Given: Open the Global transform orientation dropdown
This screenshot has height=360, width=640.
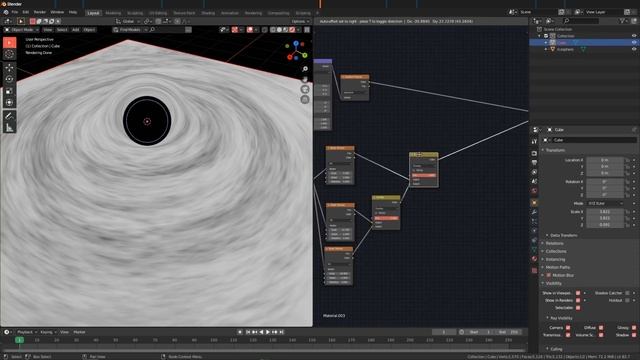Looking at the screenshot, I should point(128,21).
